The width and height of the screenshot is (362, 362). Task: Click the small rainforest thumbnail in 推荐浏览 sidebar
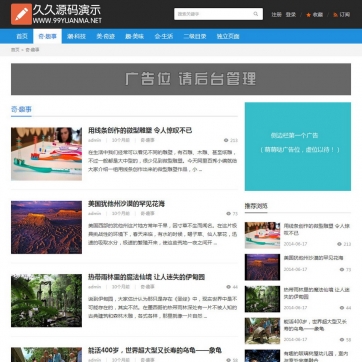click(262, 299)
